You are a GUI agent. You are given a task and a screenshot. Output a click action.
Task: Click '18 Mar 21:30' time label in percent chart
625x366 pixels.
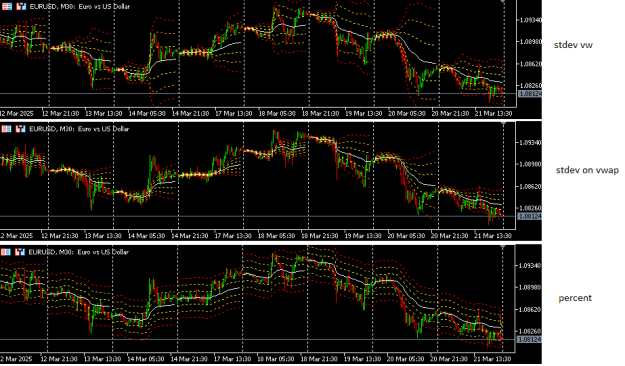pos(318,359)
